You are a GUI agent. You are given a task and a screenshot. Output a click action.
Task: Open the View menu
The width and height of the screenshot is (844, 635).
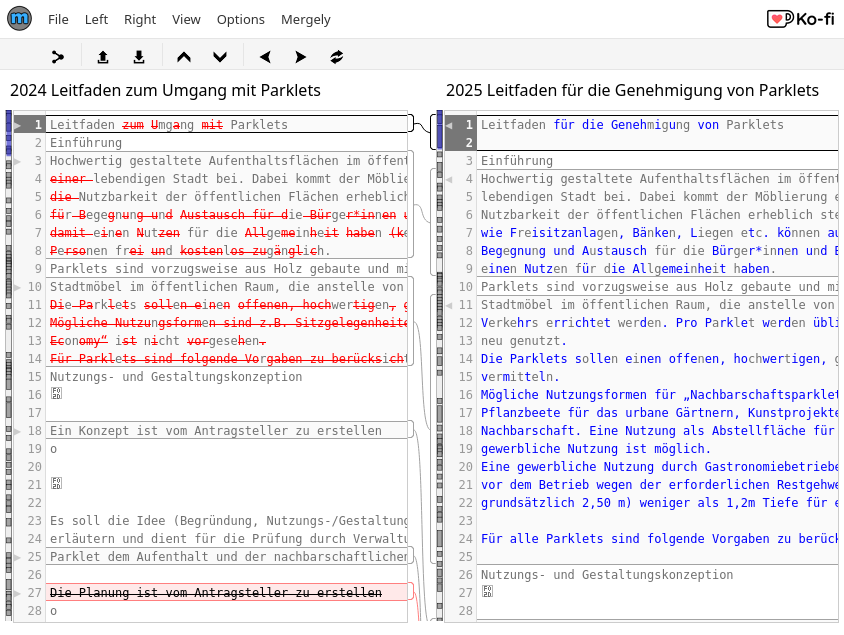186,19
